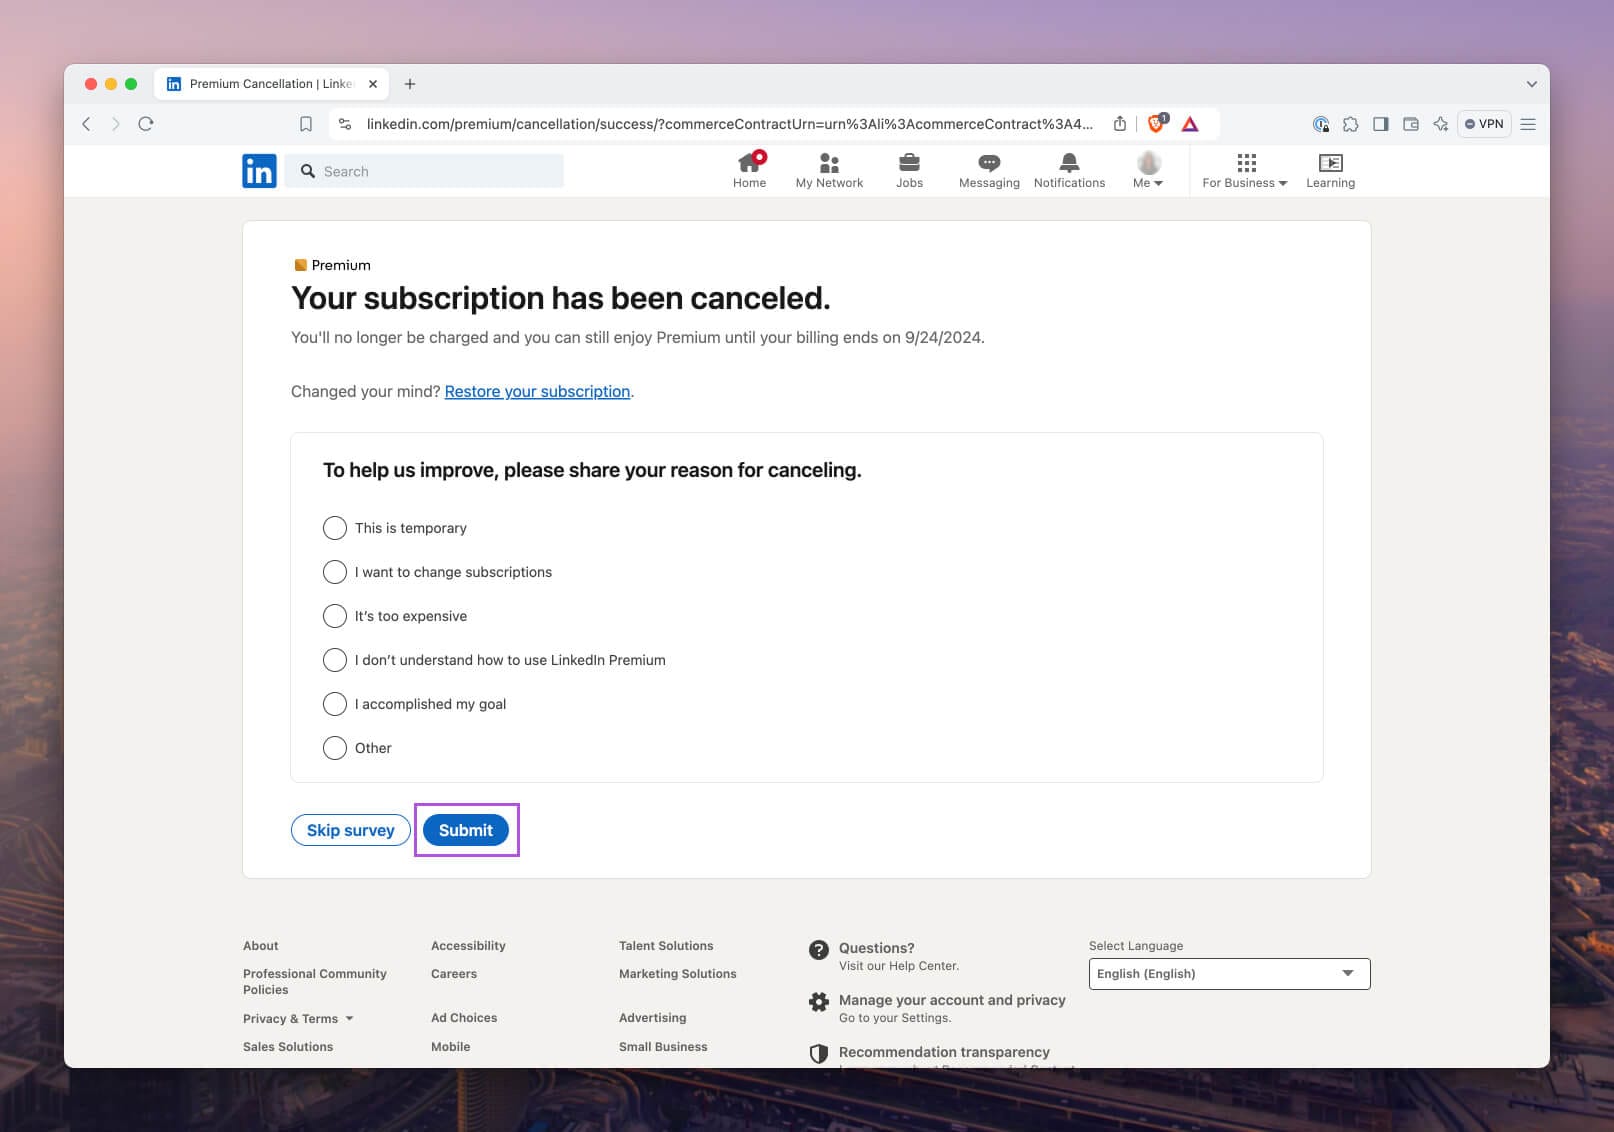Open Leo AI sparkle icon
1614x1132 pixels.
click(x=1441, y=124)
